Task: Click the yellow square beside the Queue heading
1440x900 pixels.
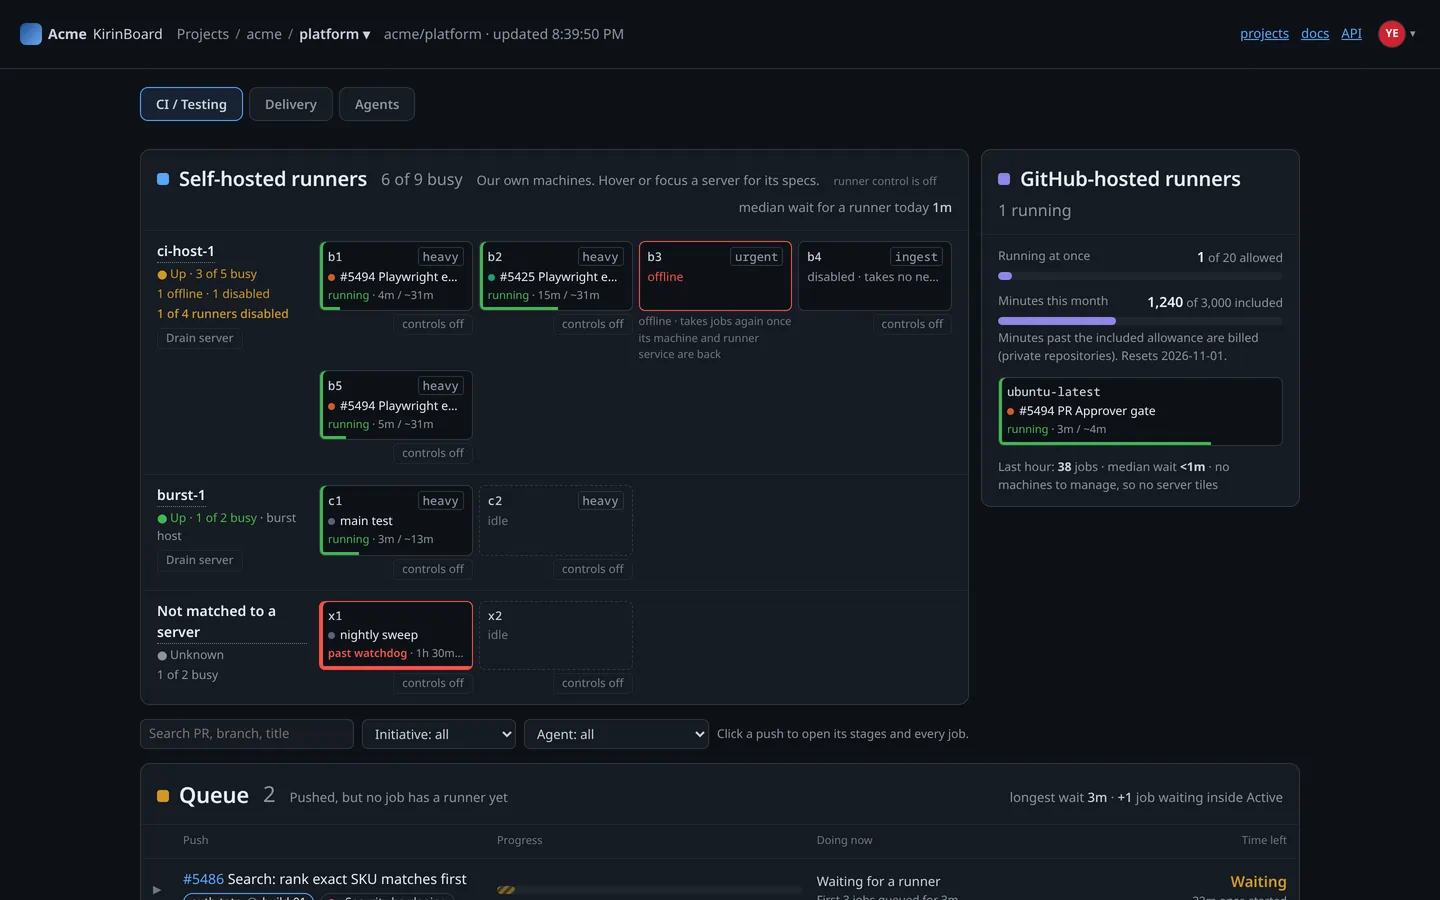Action: click(x=163, y=796)
